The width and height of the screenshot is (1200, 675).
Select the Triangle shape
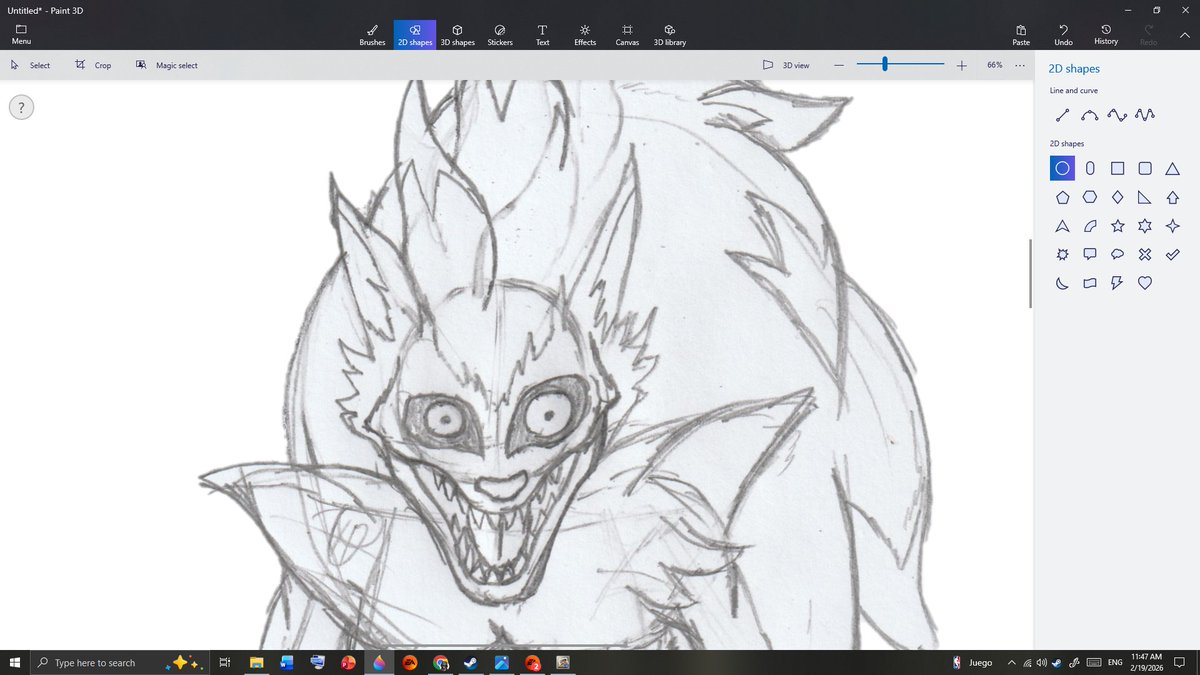click(x=1173, y=169)
